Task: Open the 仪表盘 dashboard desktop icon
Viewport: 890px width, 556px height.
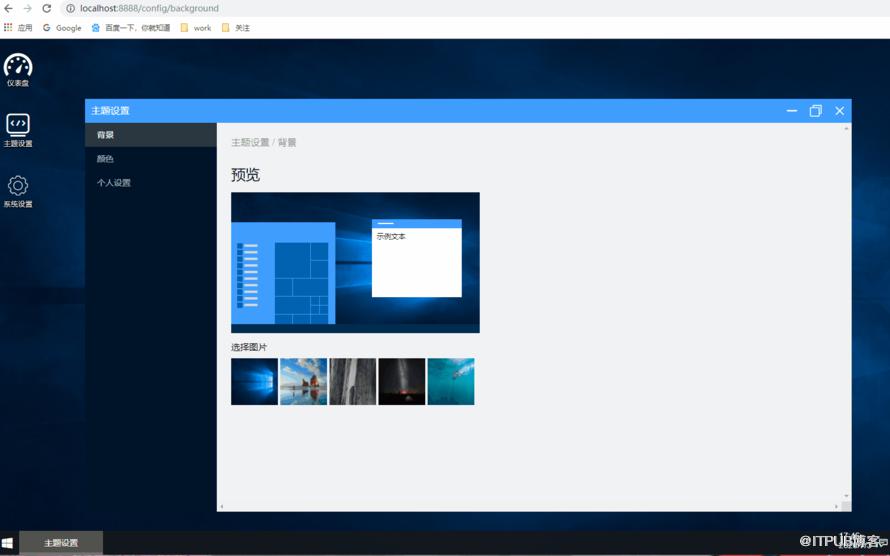Action: (18, 70)
